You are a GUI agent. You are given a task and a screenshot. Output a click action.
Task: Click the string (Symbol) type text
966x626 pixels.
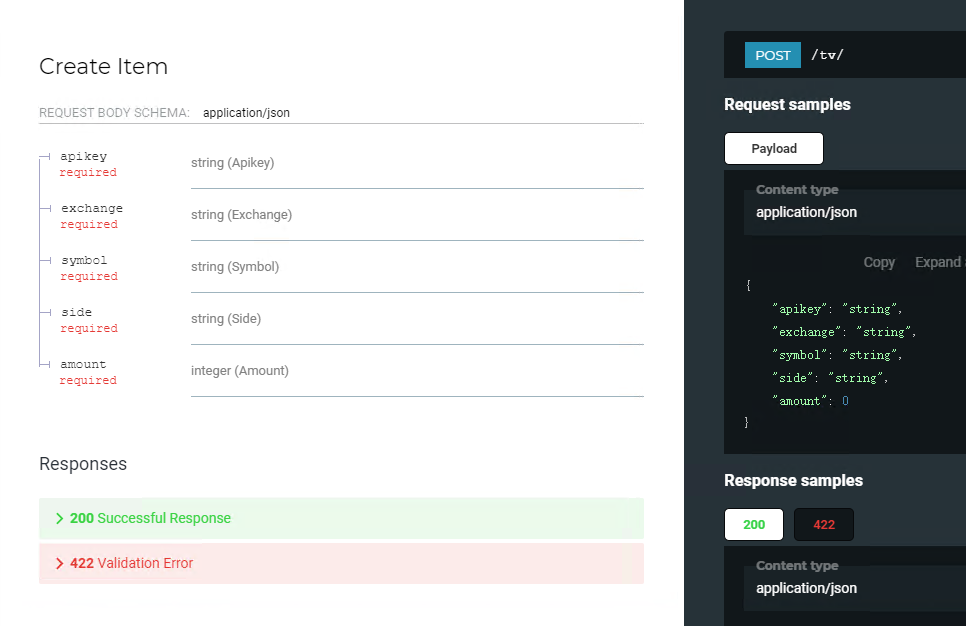235,267
